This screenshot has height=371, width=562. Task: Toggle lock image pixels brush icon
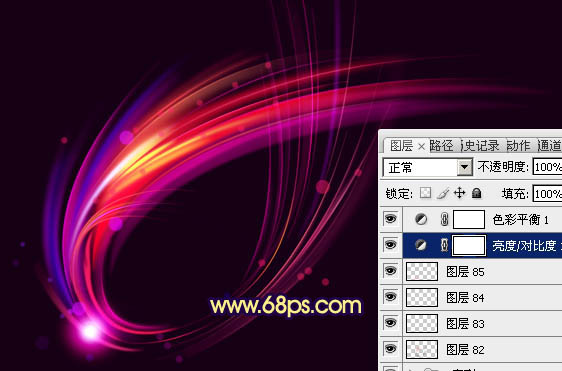click(x=443, y=194)
